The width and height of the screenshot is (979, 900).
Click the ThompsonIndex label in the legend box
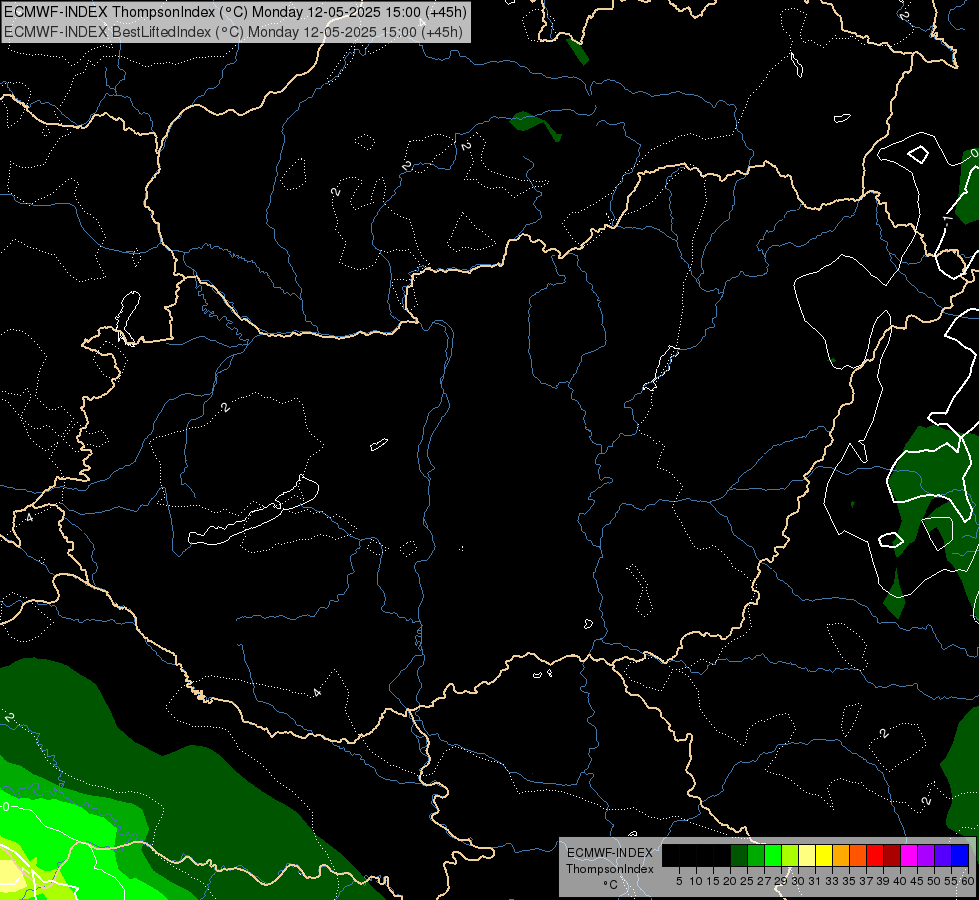(610, 869)
